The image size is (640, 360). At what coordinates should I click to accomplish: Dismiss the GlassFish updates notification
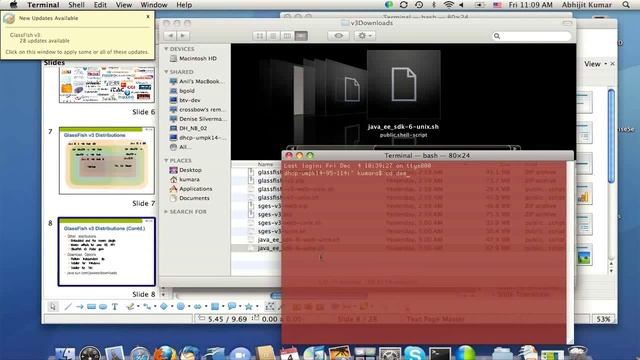[148, 17]
